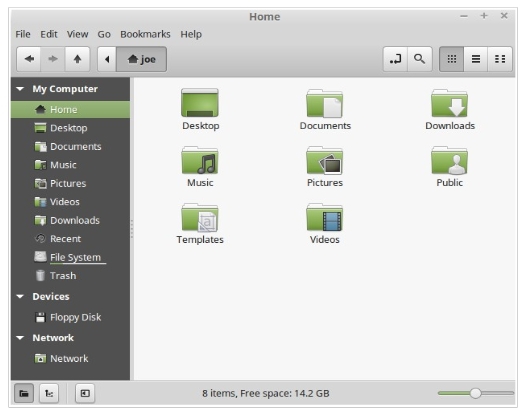Image resolution: width=522 pixels, height=414 pixels.
Task: Select the Templates folder icon
Action: (x=200, y=217)
